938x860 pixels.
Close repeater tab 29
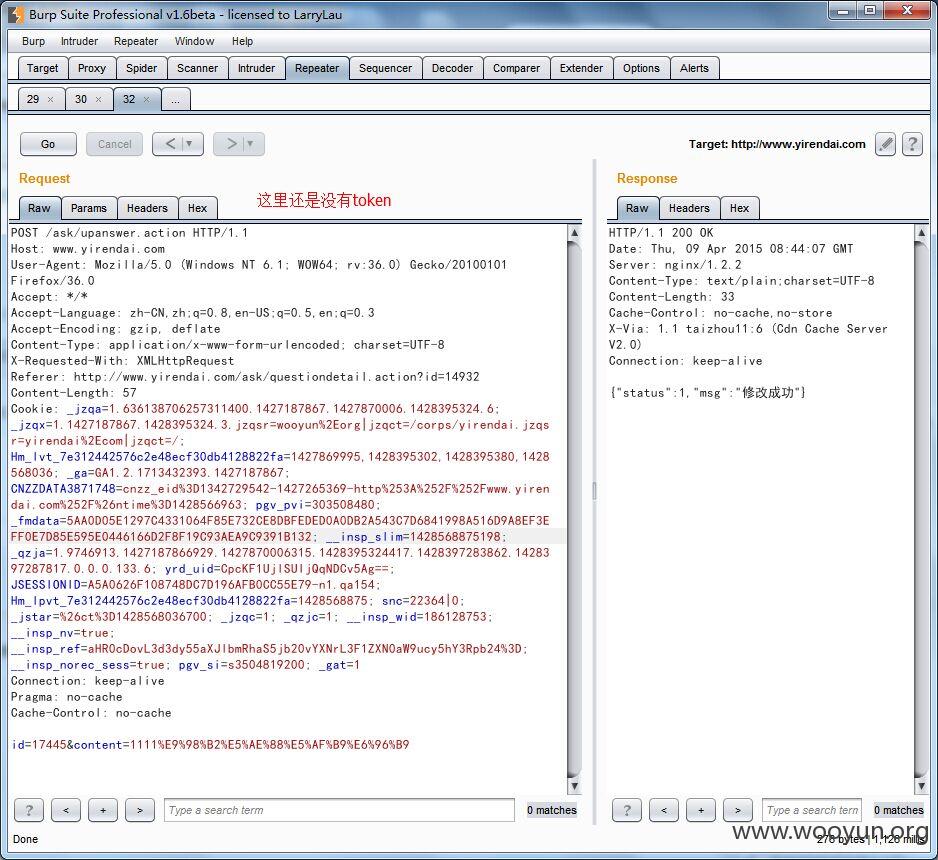[x=51, y=100]
